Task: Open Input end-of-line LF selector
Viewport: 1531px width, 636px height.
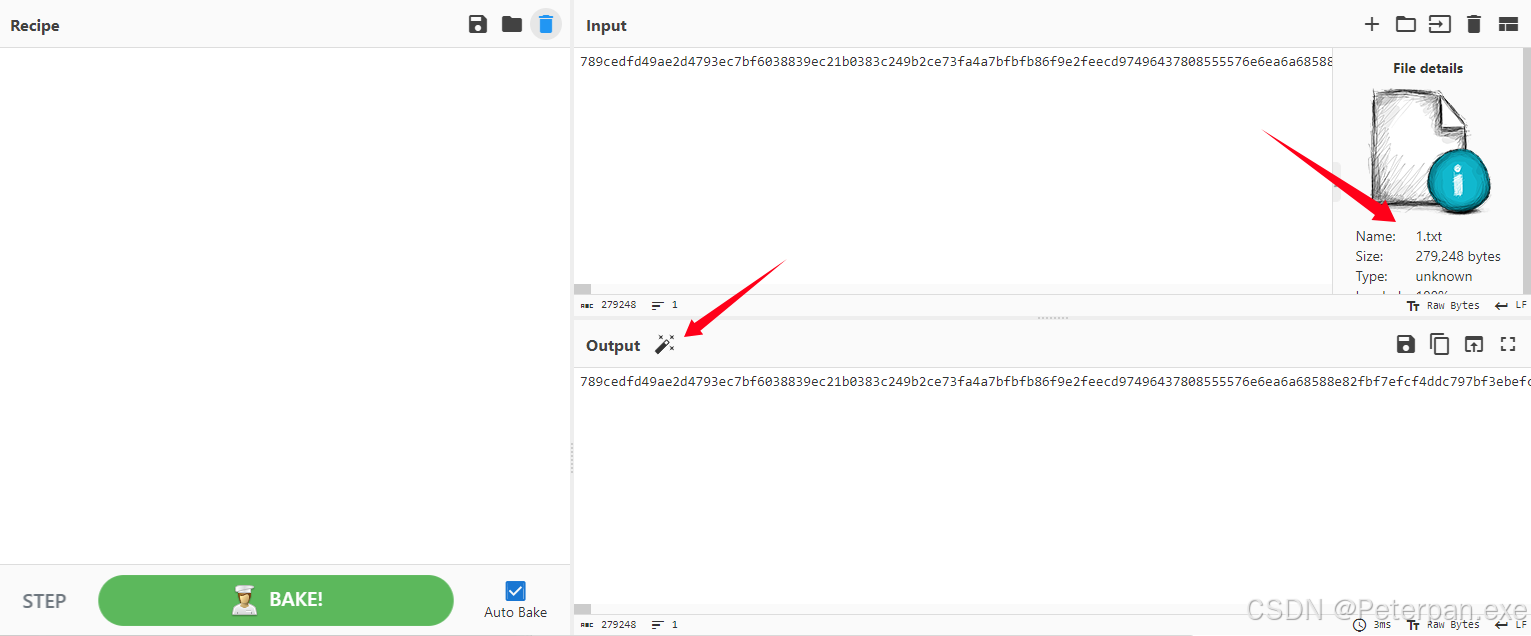Action: pyautogui.click(x=1511, y=306)
